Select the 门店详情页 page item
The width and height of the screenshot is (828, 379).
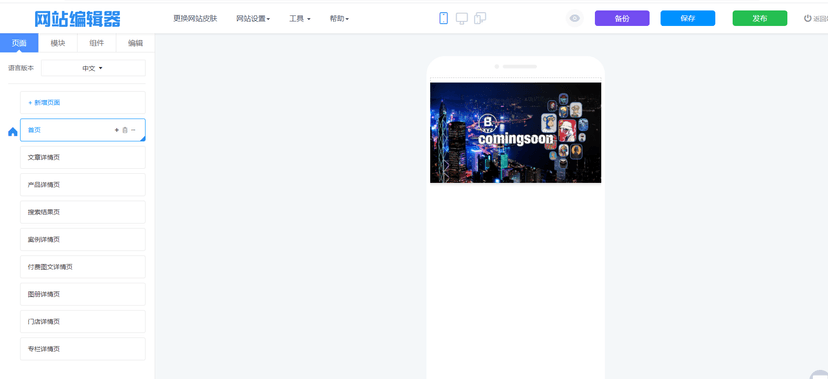[83, 322]
